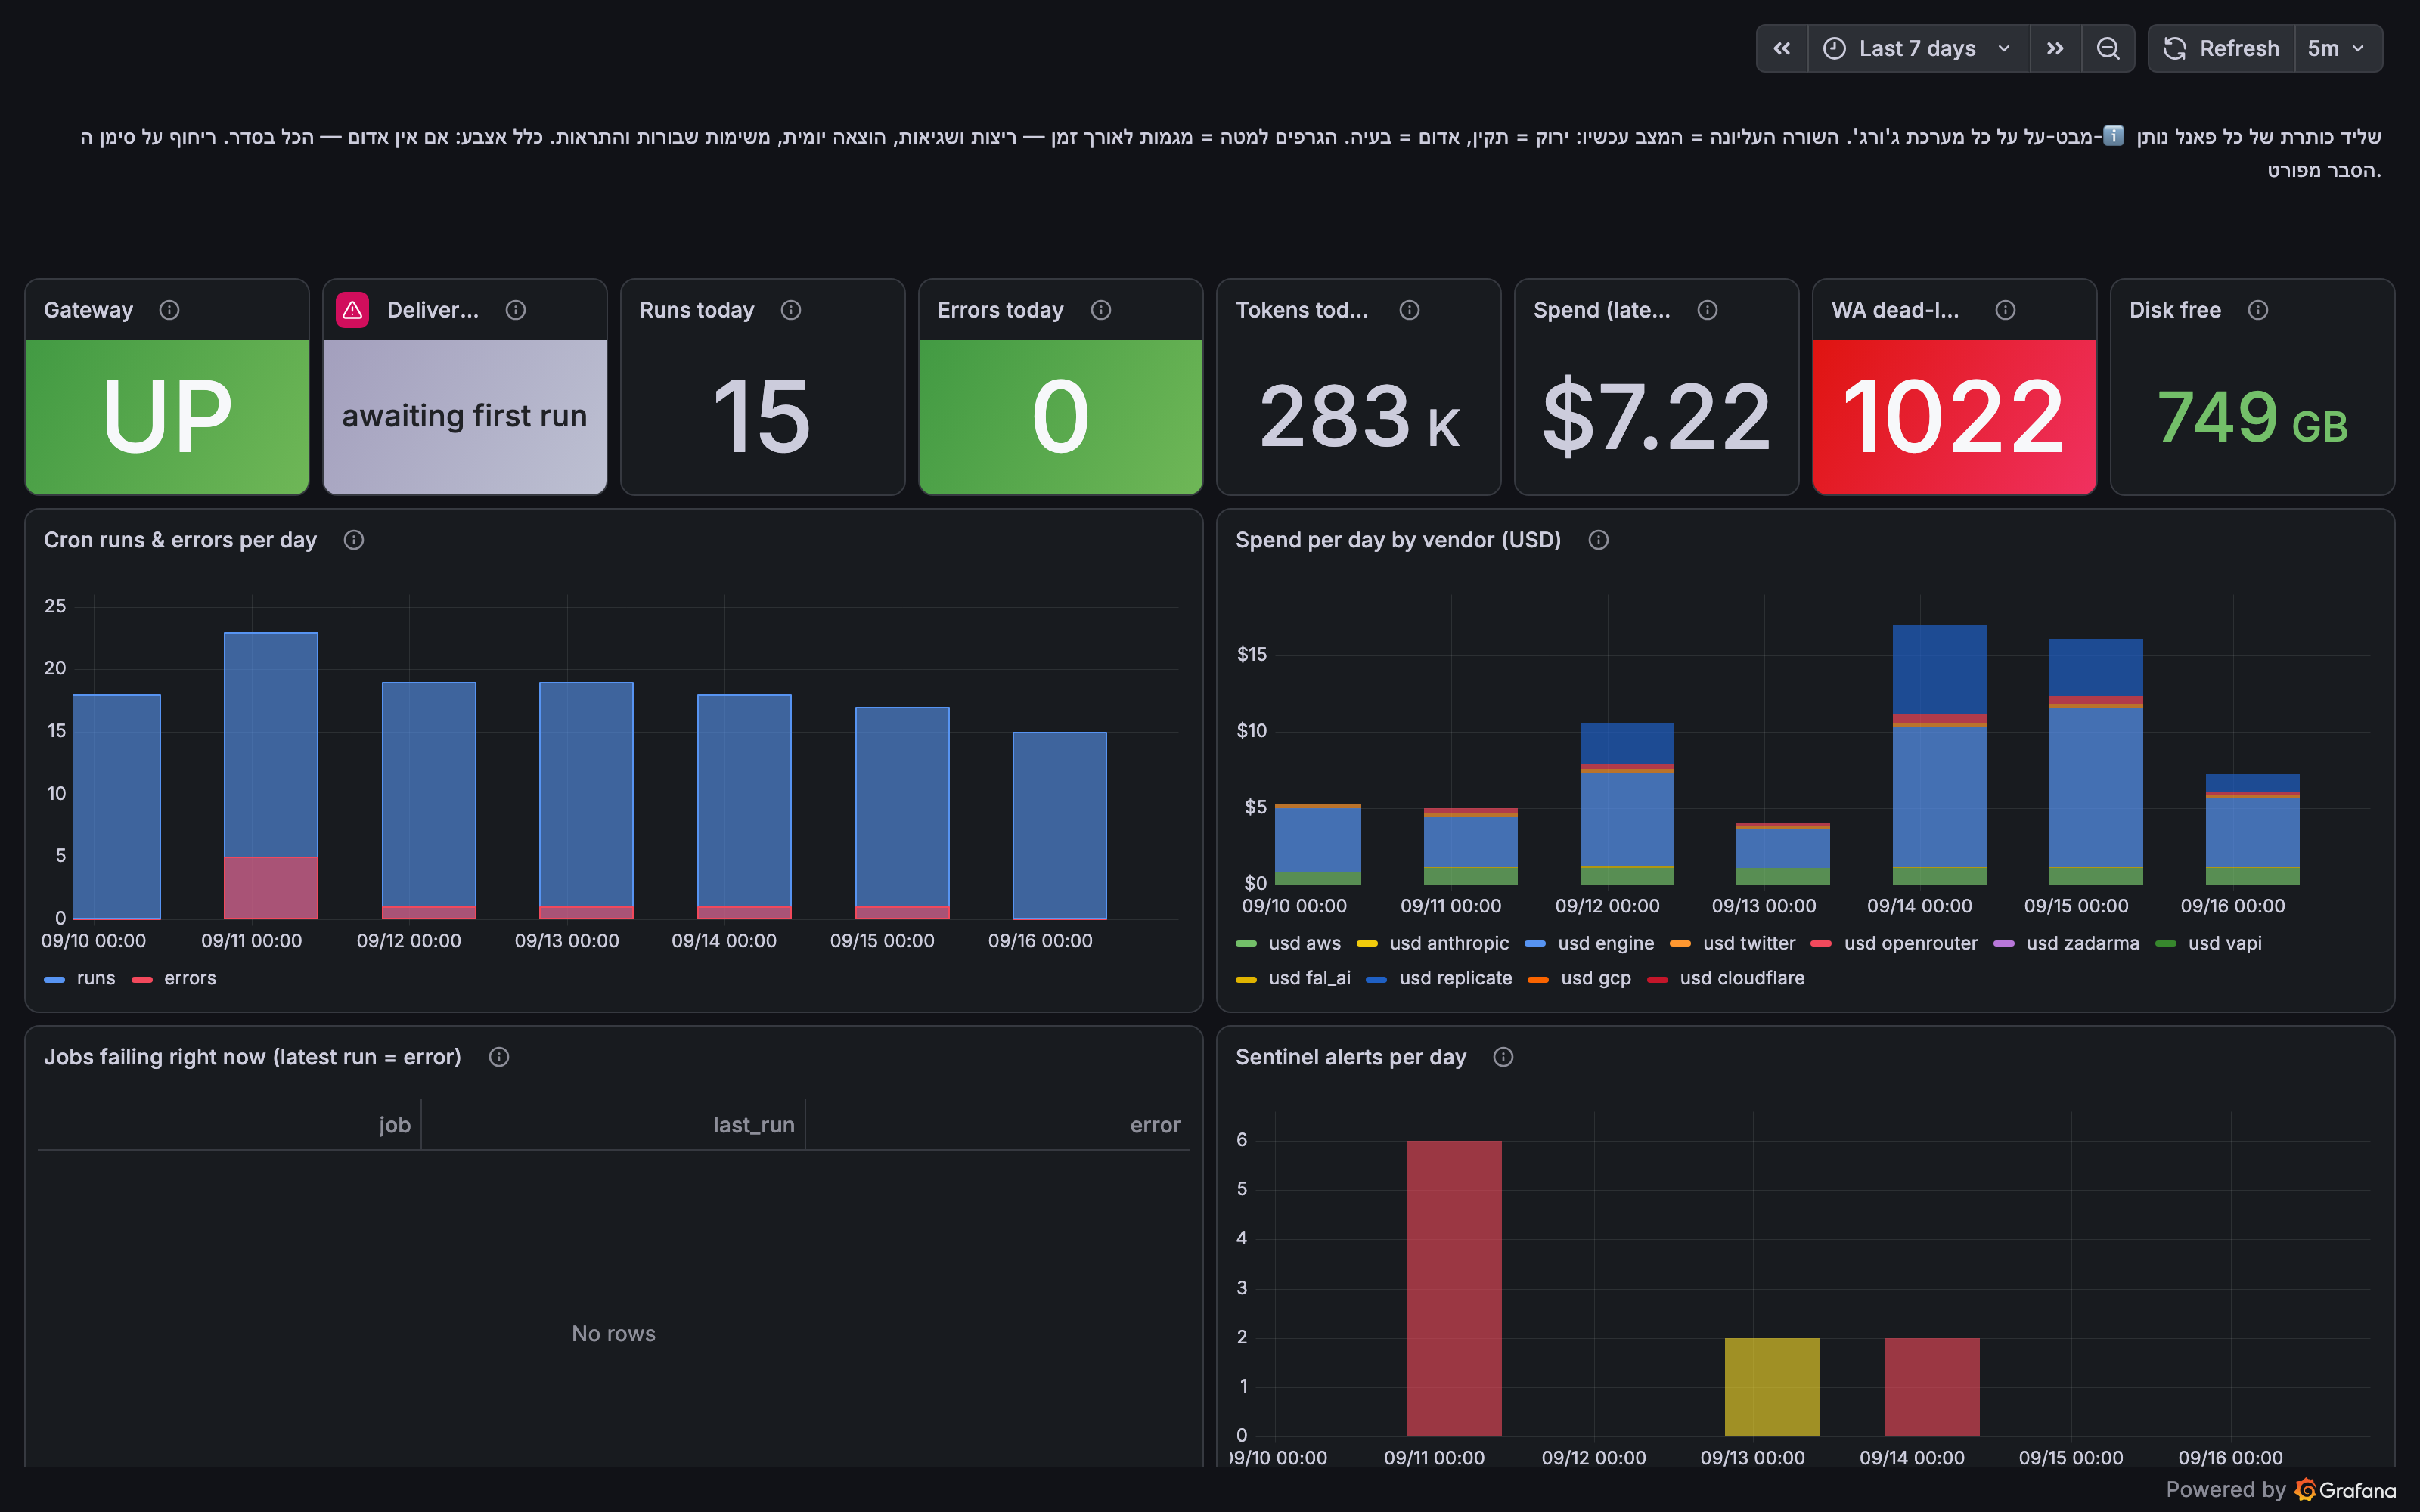This screenshot has height=1512, width=2420.
Task: Show info for Jobs failing right now panel
Action: [499, 1057]
